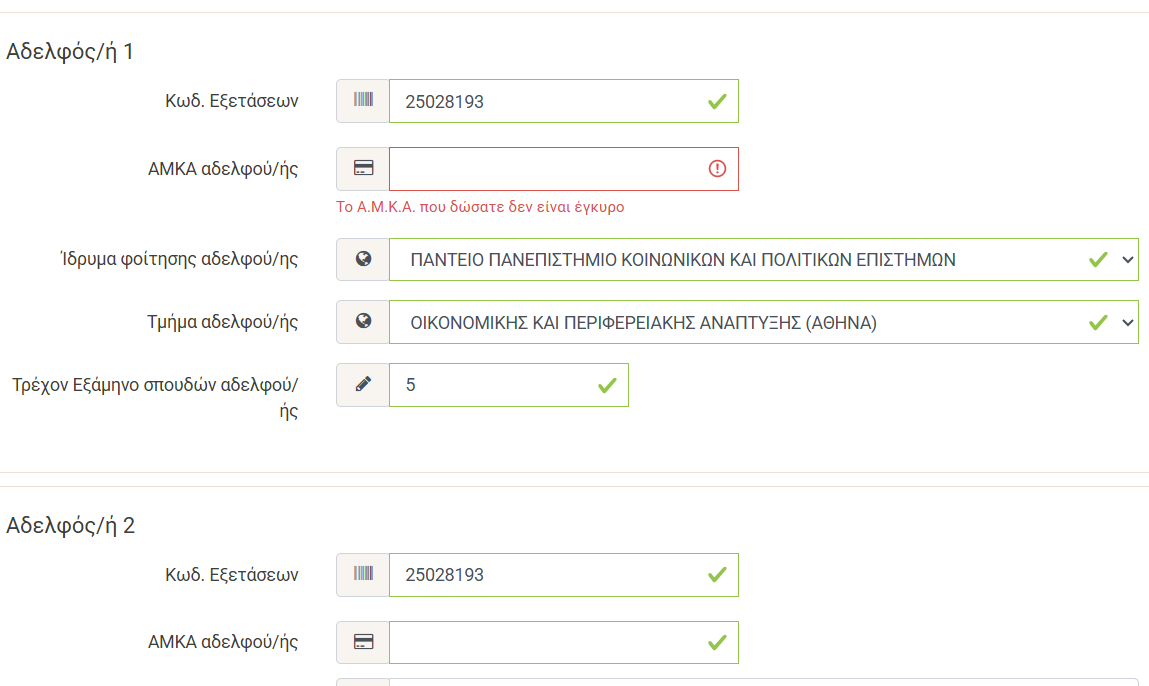Click the chevron arrow of the institution dropdown
Image resolution: width=1149 pixels, height=686 pixels.
point(1128,260)
